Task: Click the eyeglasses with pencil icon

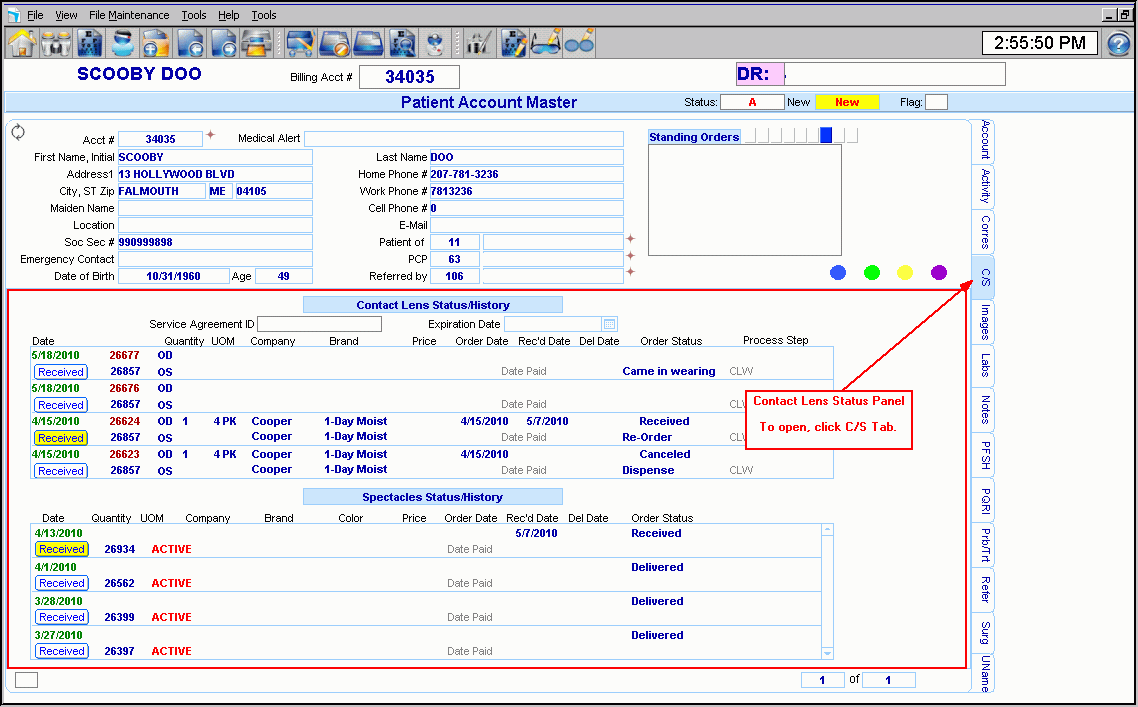Action: pos(545,43)
